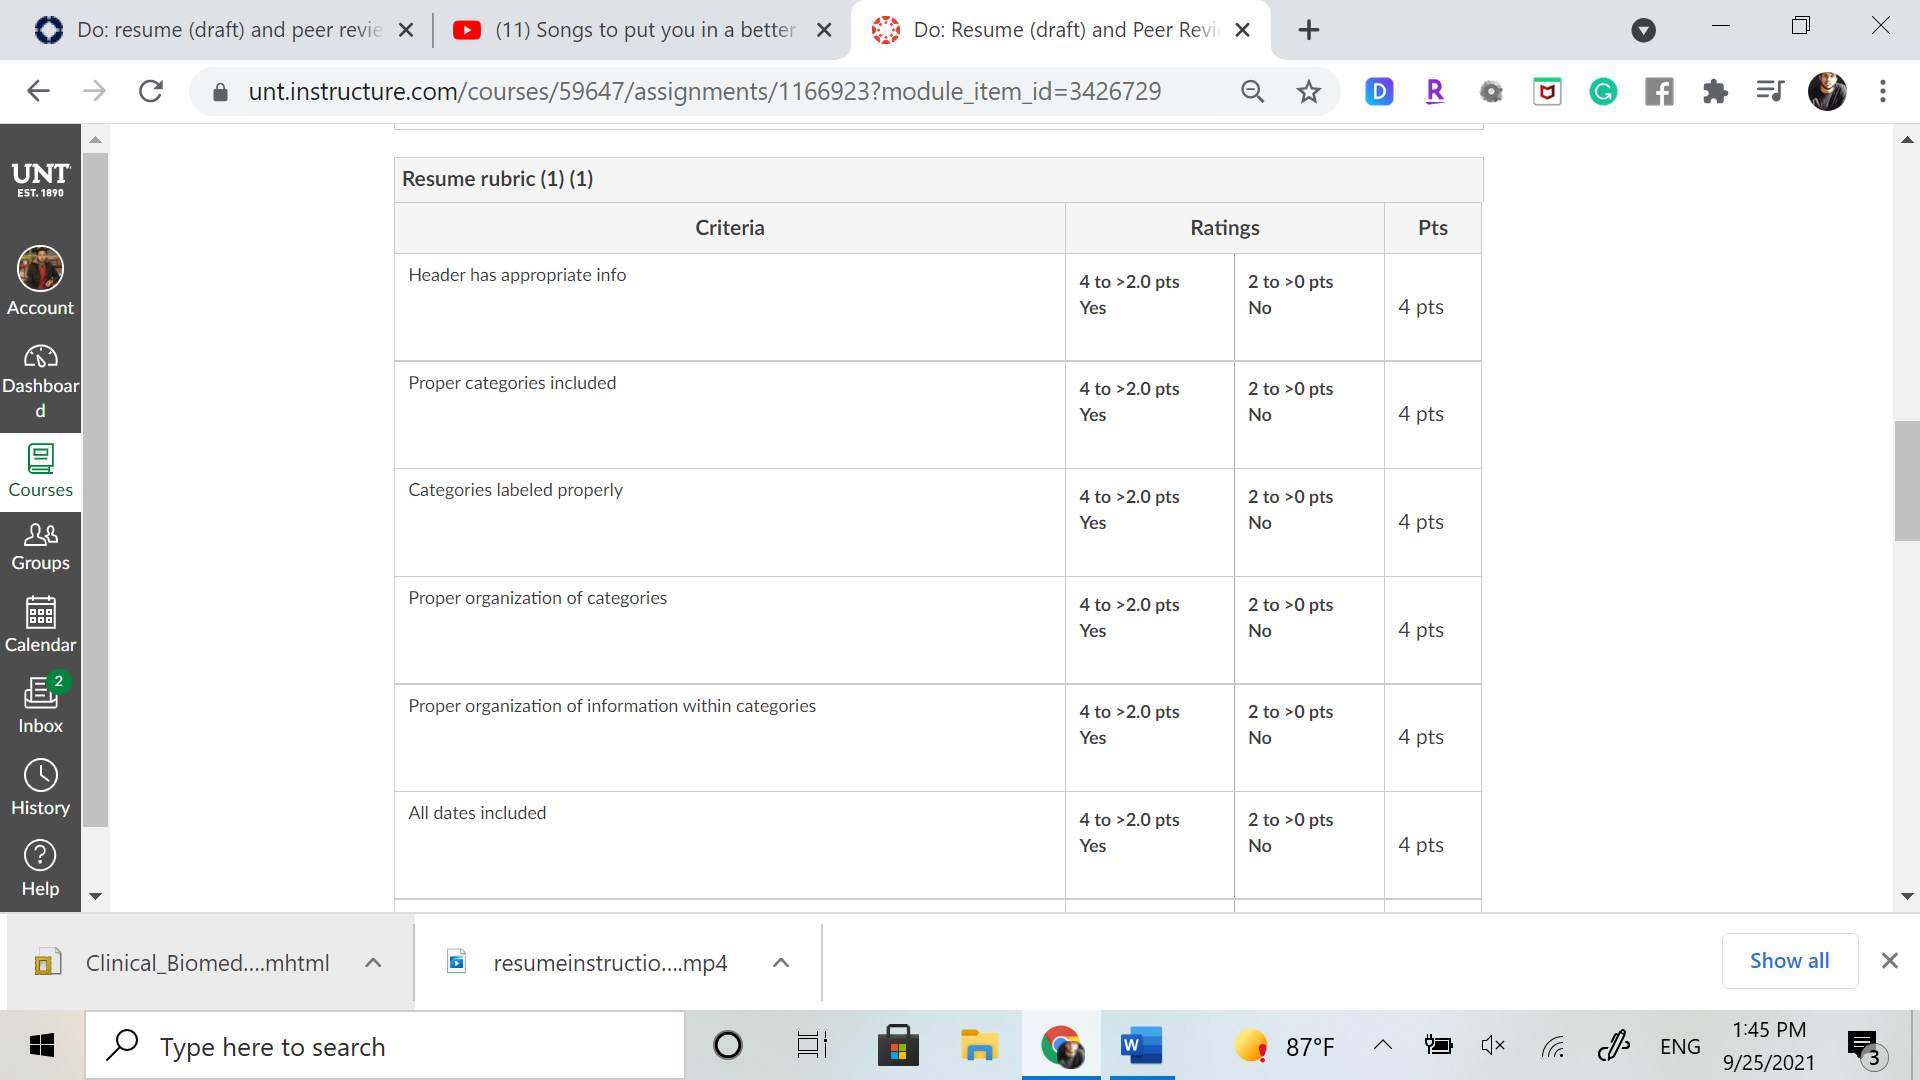Click ENG language indicator in tray
The height and width of the screenshot is (1080, 1920).
(x=1680, y=1046)
